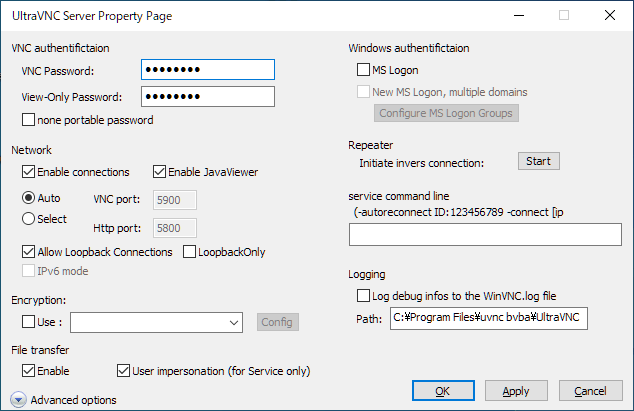Click New MS Logon multiple domains checkbox
Image resolution: width=634 pixels, height=411 pixels.
coord(363,91)
